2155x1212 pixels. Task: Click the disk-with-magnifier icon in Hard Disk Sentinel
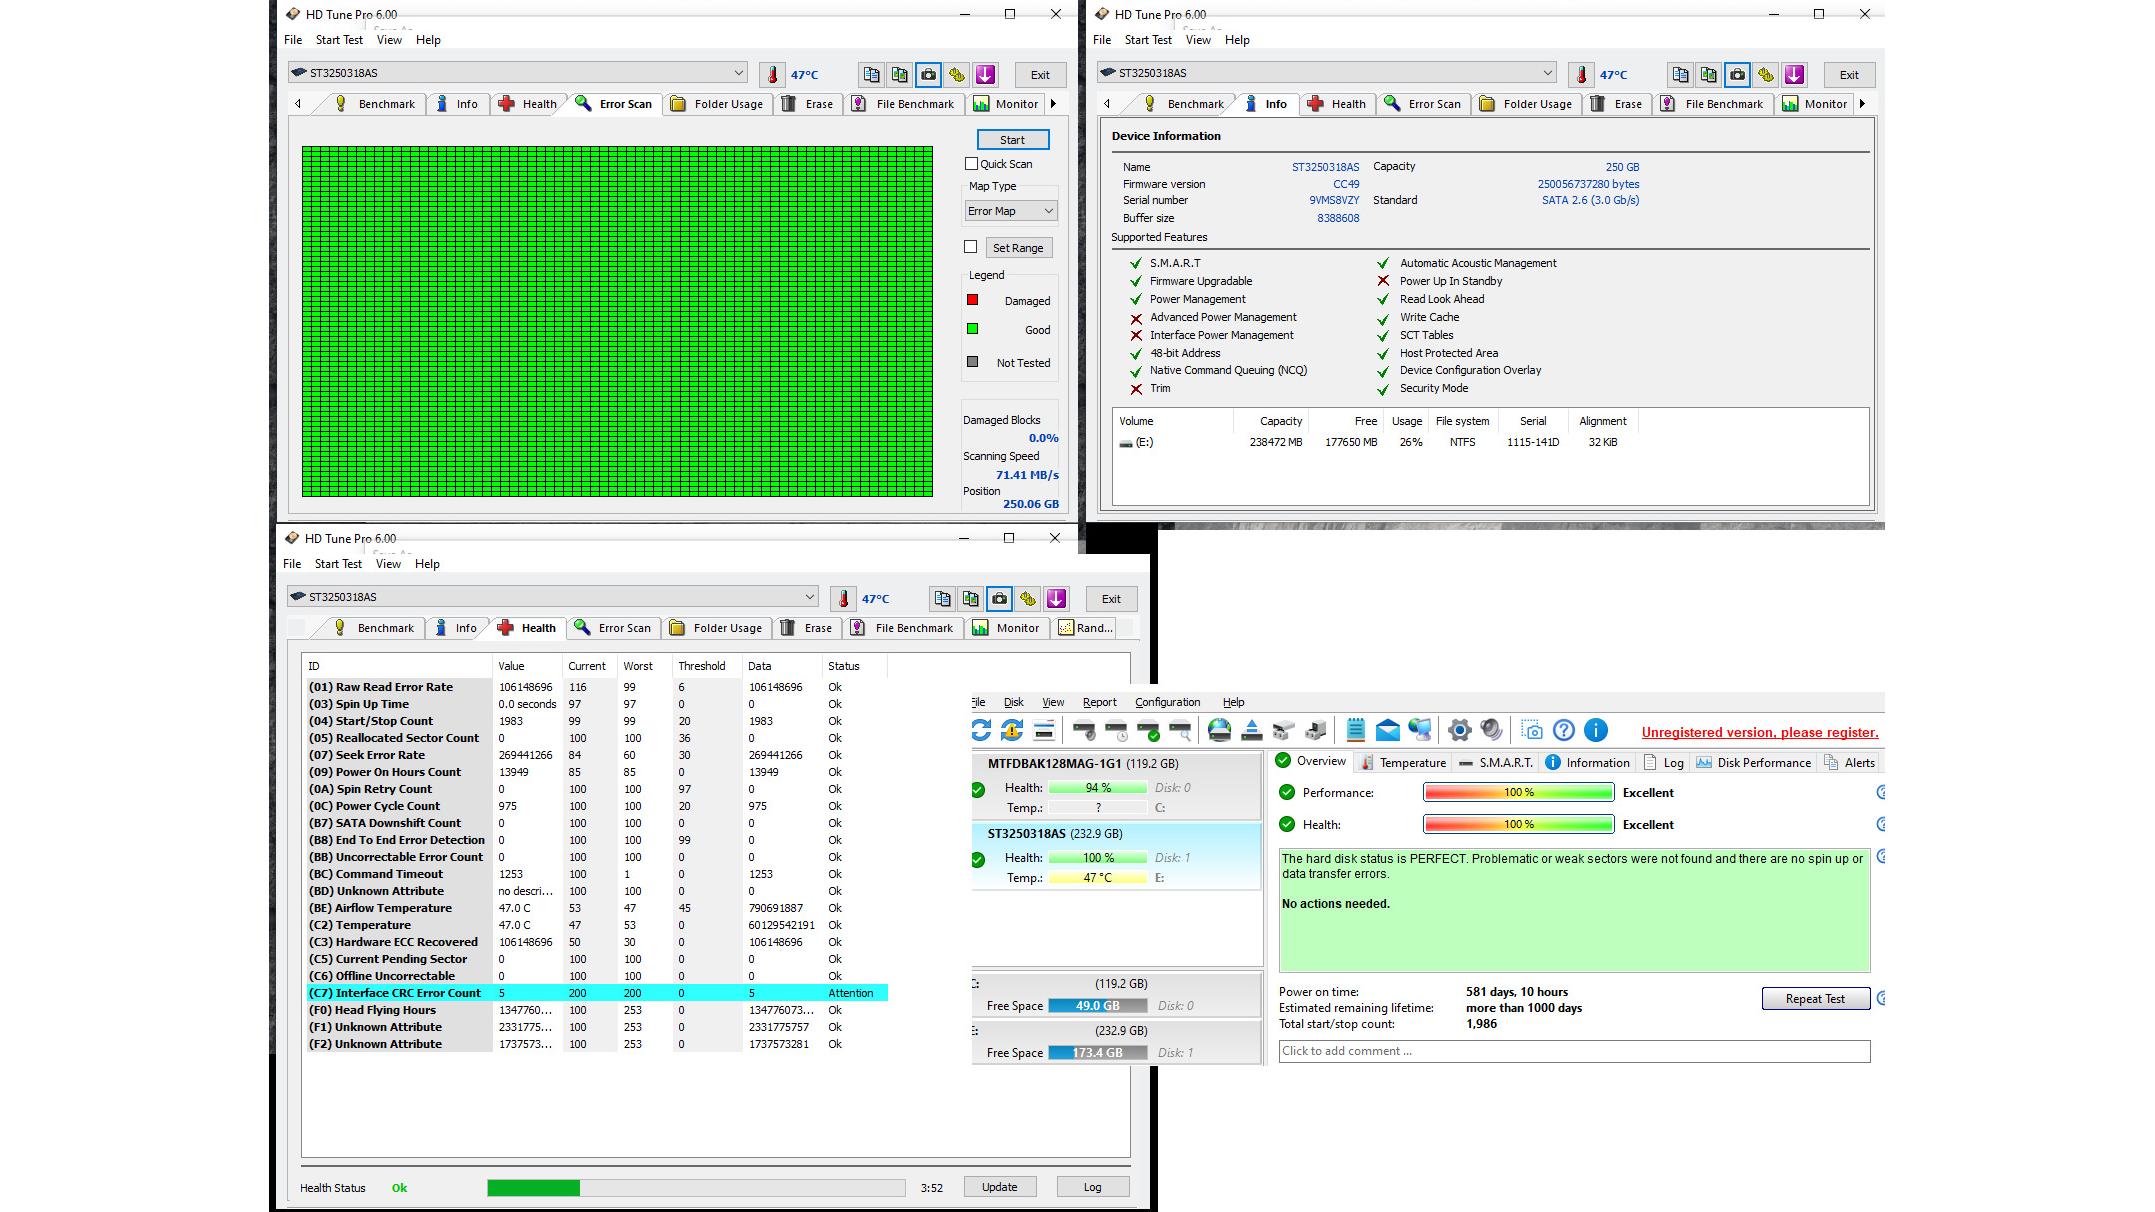[1180, 731]
